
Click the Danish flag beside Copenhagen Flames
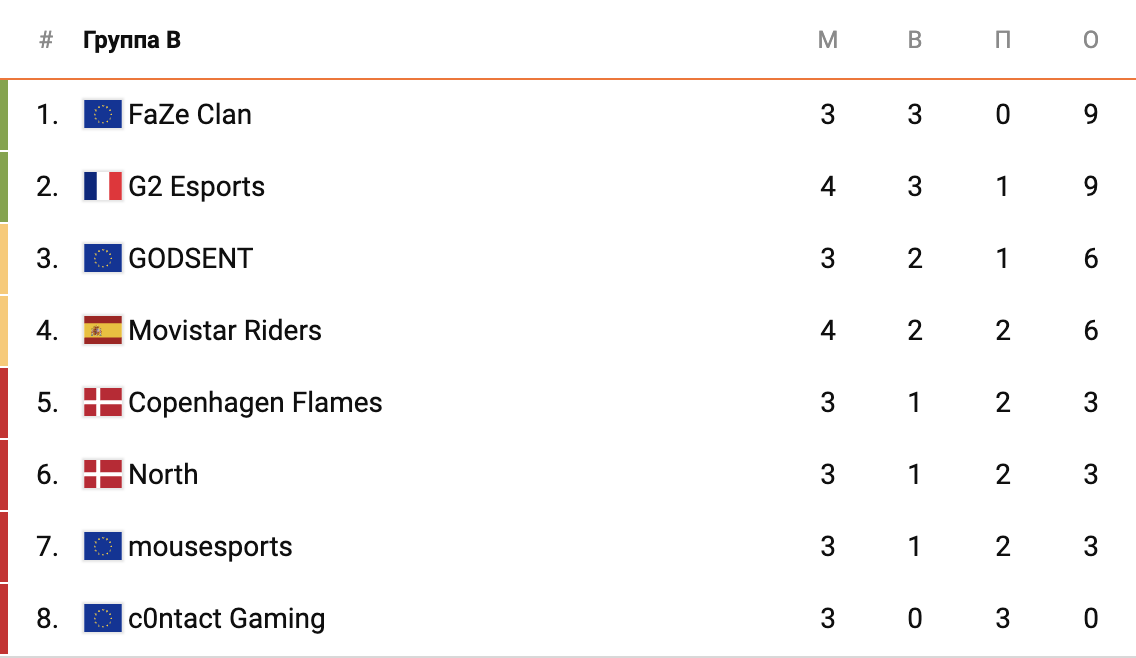click(x=102, y=402)
